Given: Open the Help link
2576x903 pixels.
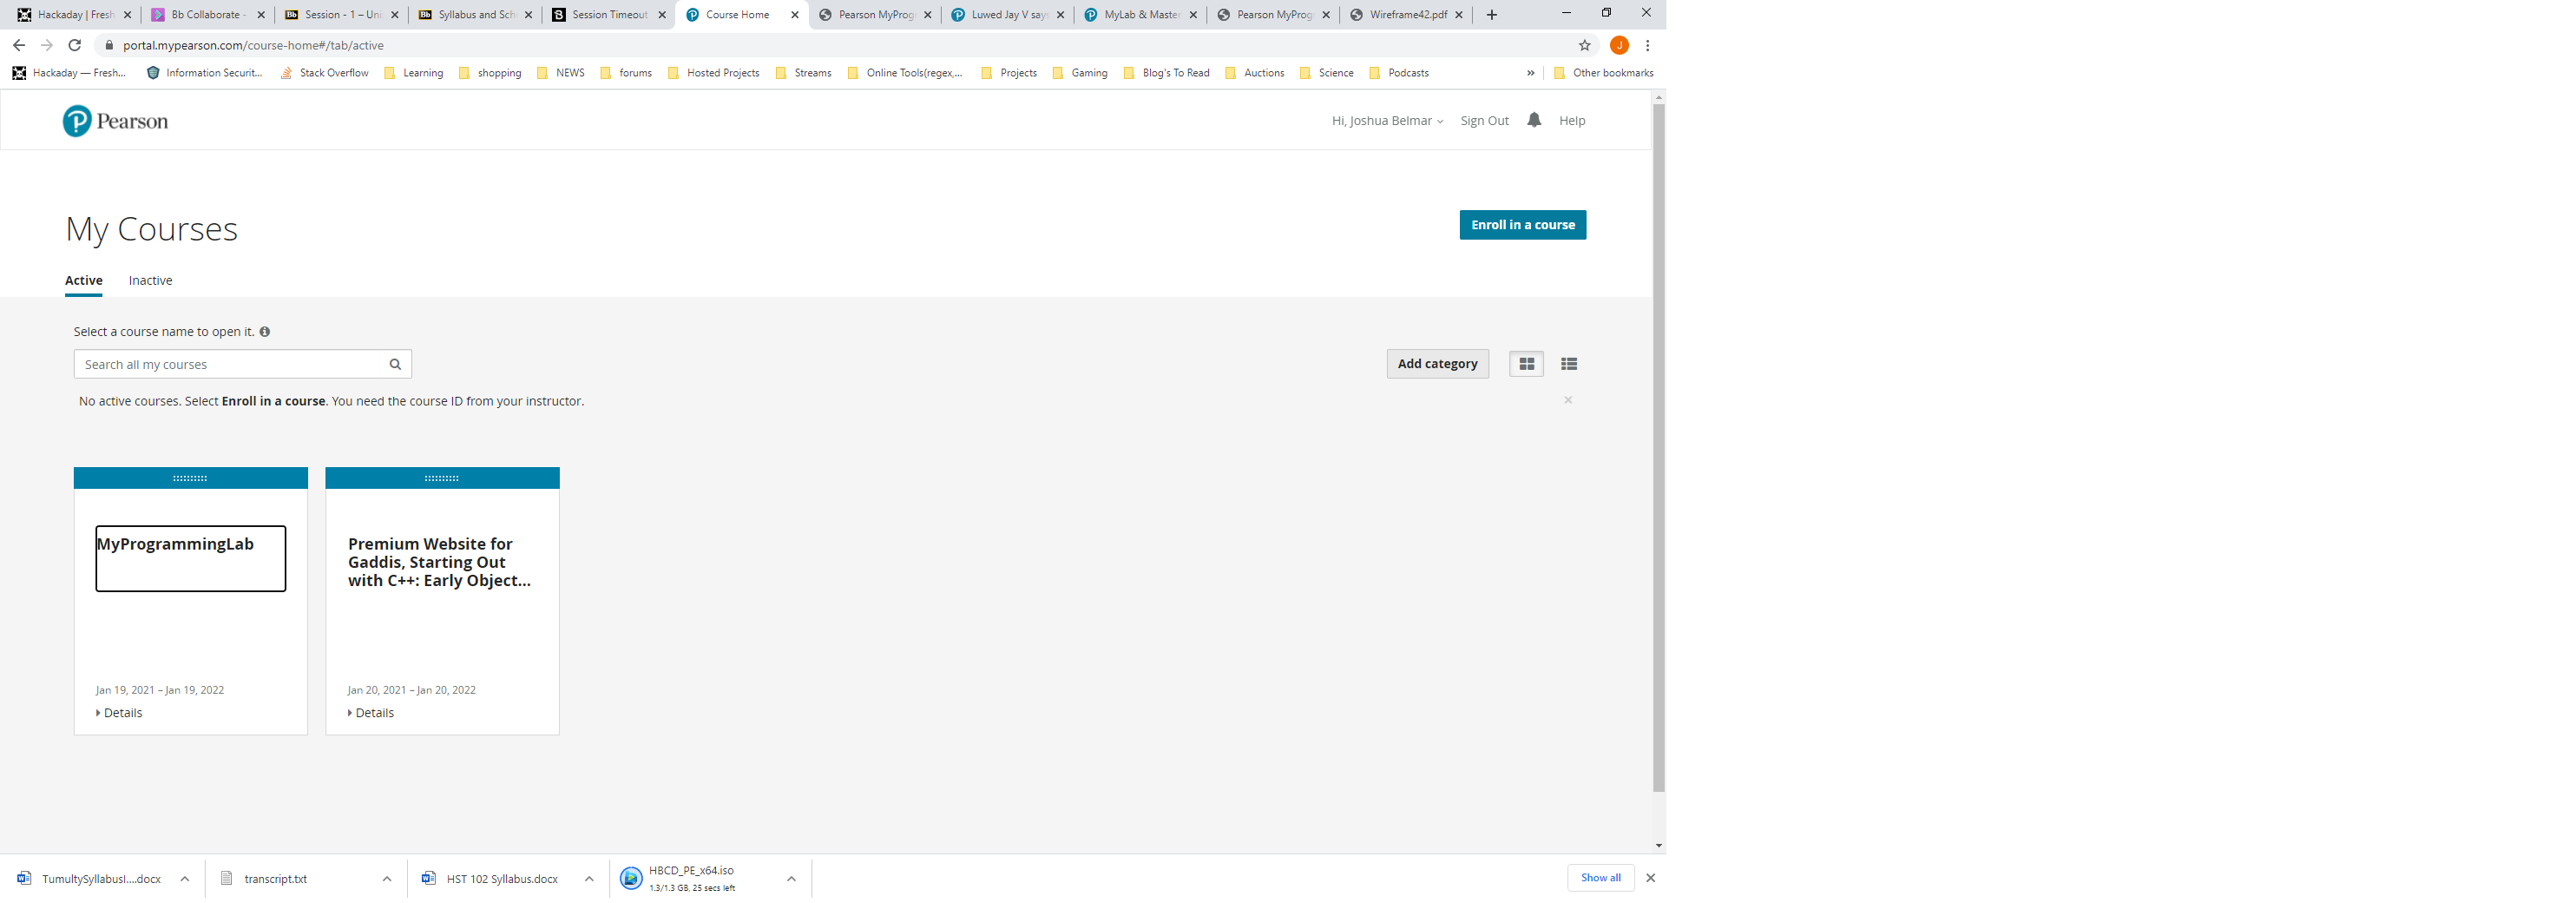Looking at the screenshot, I should click(1571, 121).
